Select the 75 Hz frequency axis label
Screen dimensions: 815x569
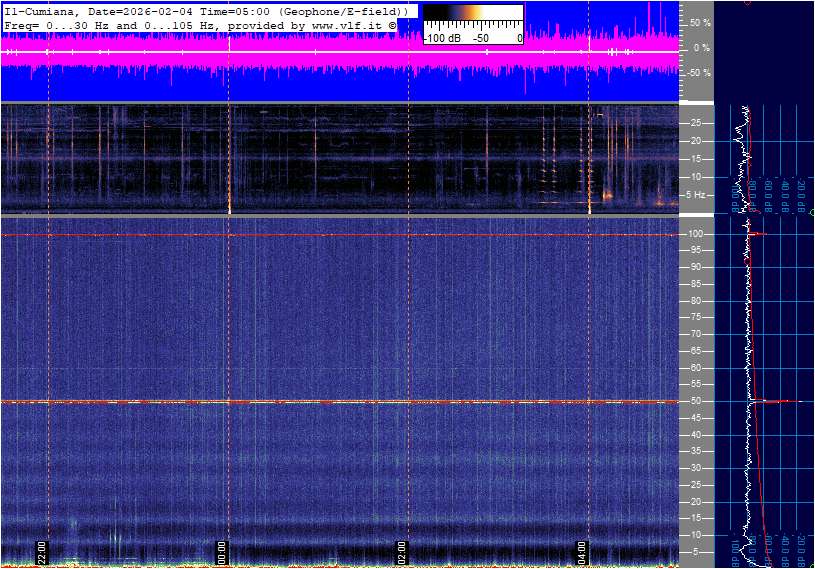tap(696, 318)
